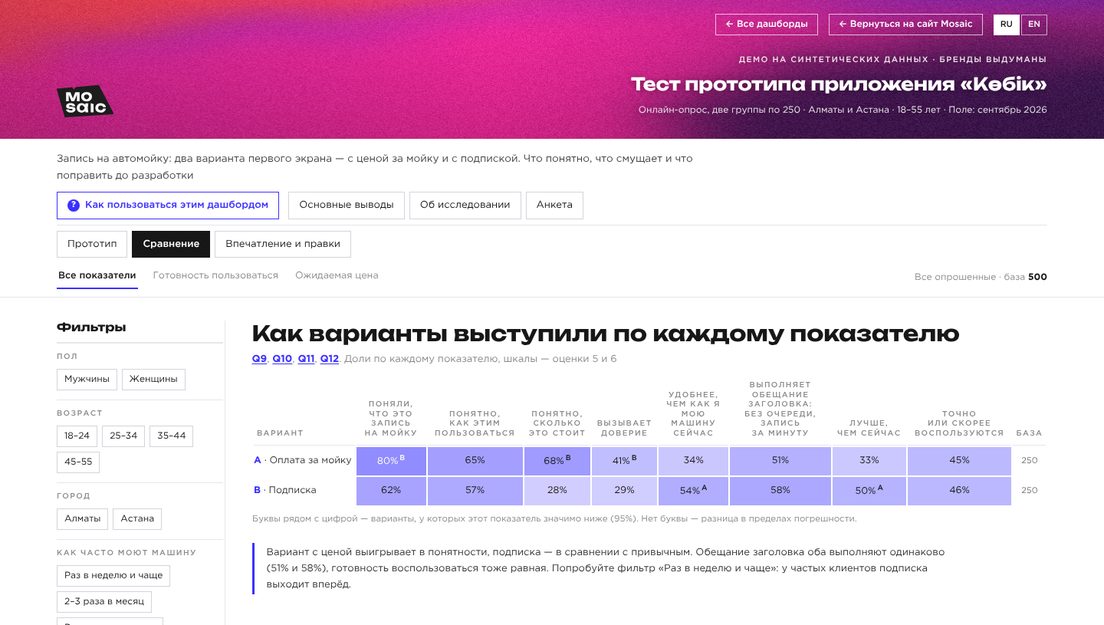The image size is (1104, 625).
Task: Open «Об исследовании» section
Action: (465, 206)
